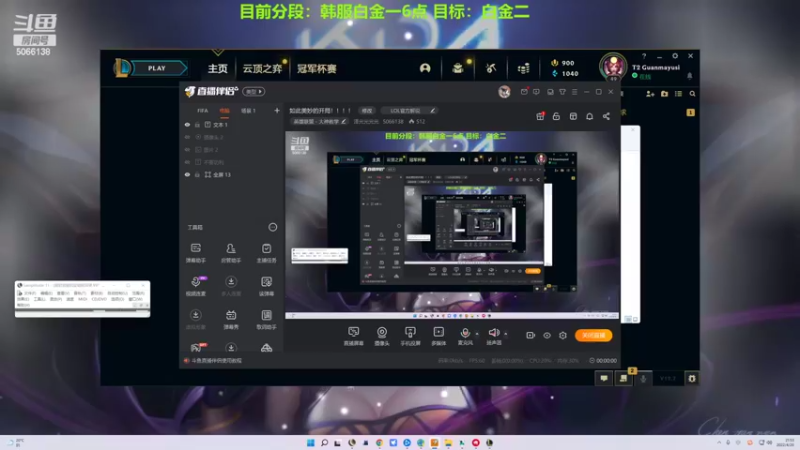
Task: Open the profile icon in League client navbar
Action: click(x=424, y=68)
